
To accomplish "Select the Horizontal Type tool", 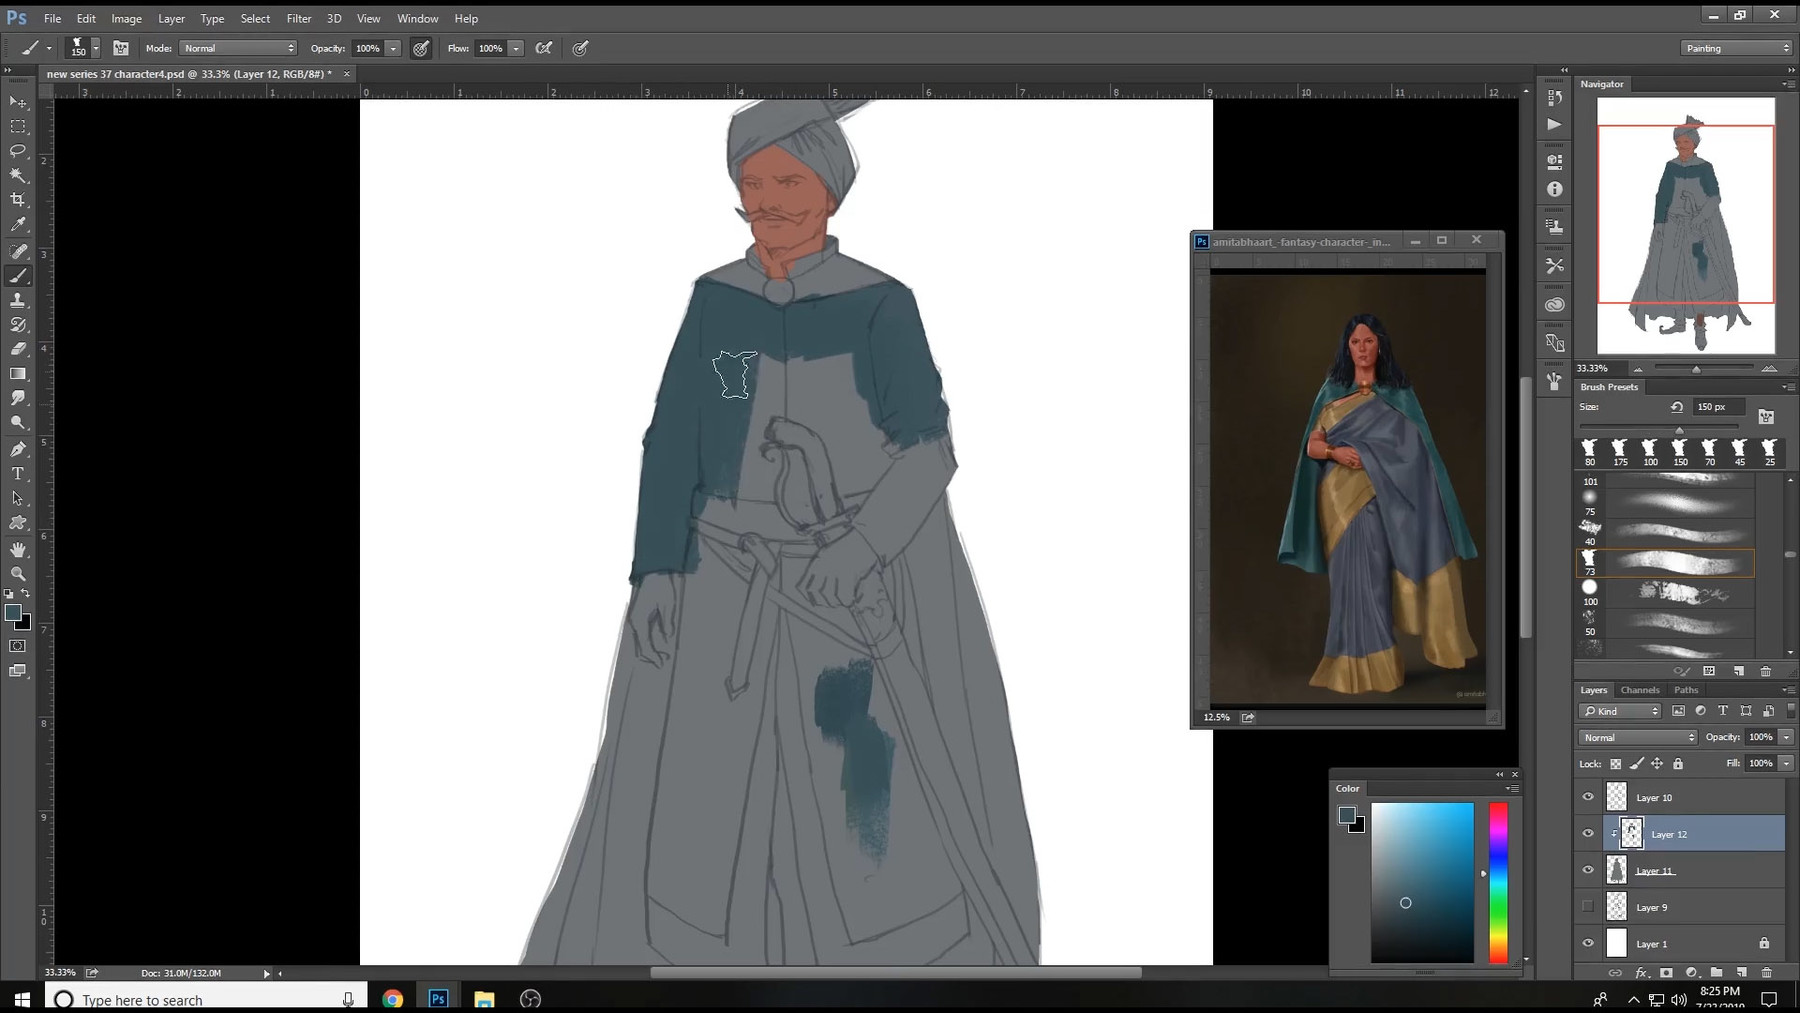I will click(17, 473).
